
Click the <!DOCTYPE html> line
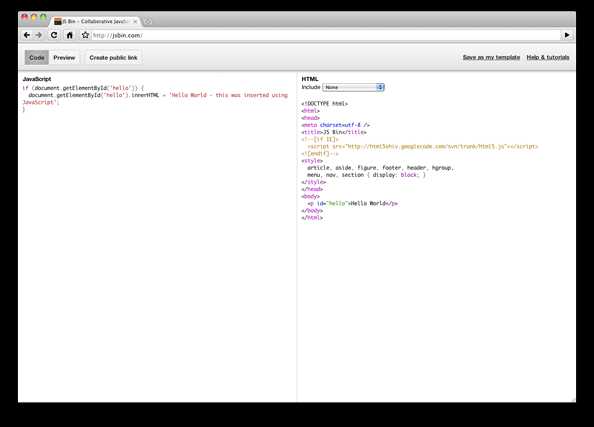click(x=325, y=103)
